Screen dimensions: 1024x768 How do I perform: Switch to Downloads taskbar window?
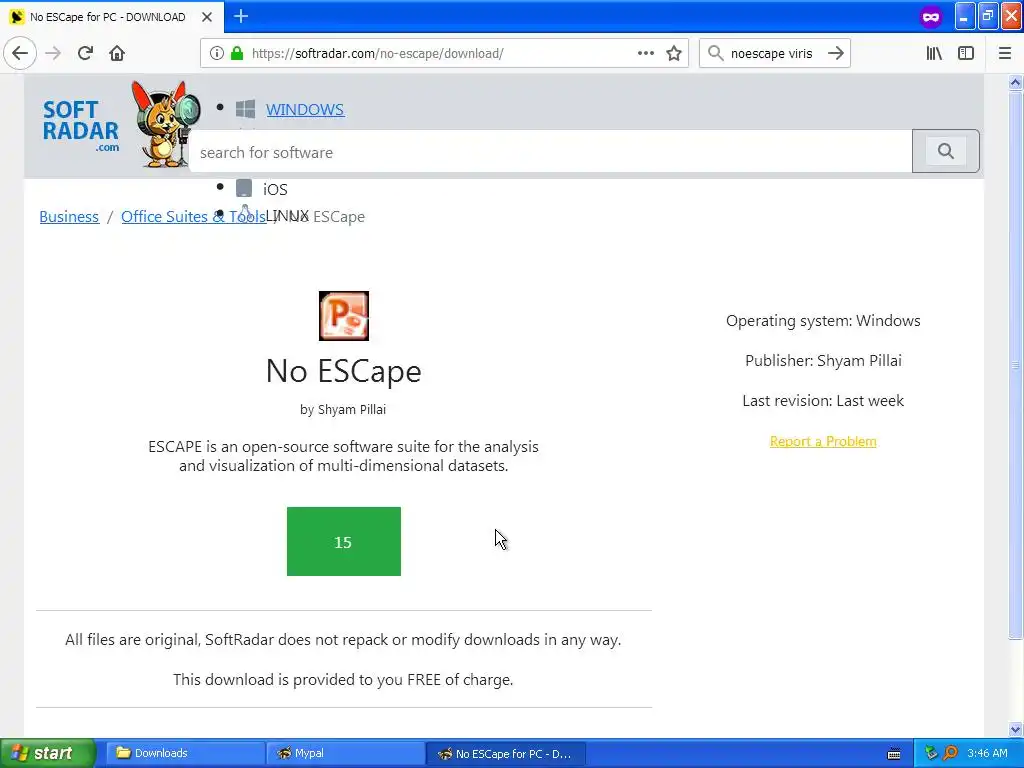tap(185, 753)
